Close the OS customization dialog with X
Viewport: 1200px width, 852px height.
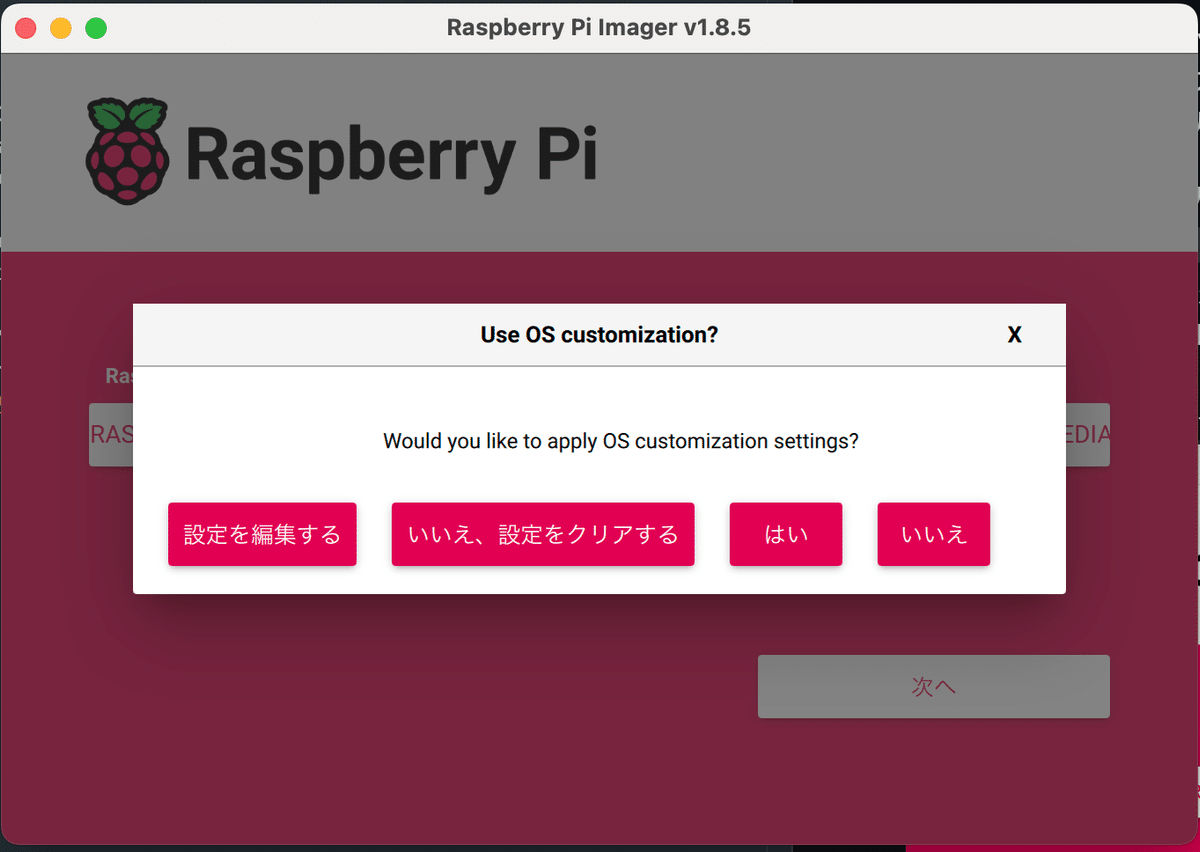click(x=1014, y=335)
